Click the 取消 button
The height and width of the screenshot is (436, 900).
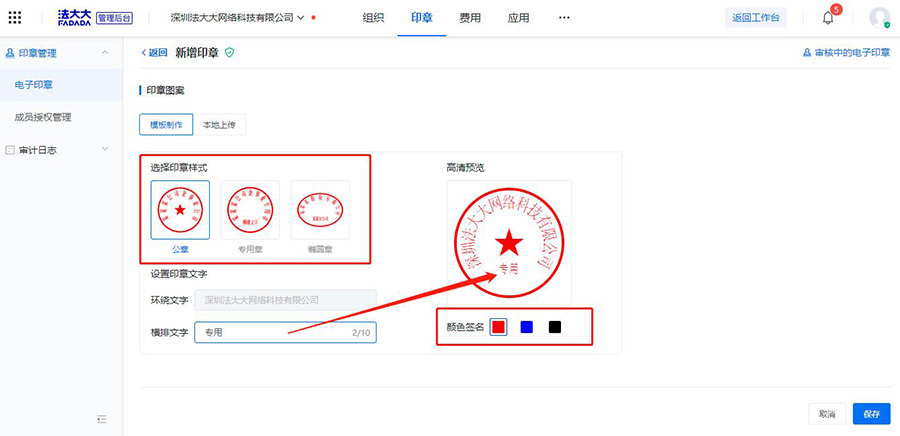827,414
